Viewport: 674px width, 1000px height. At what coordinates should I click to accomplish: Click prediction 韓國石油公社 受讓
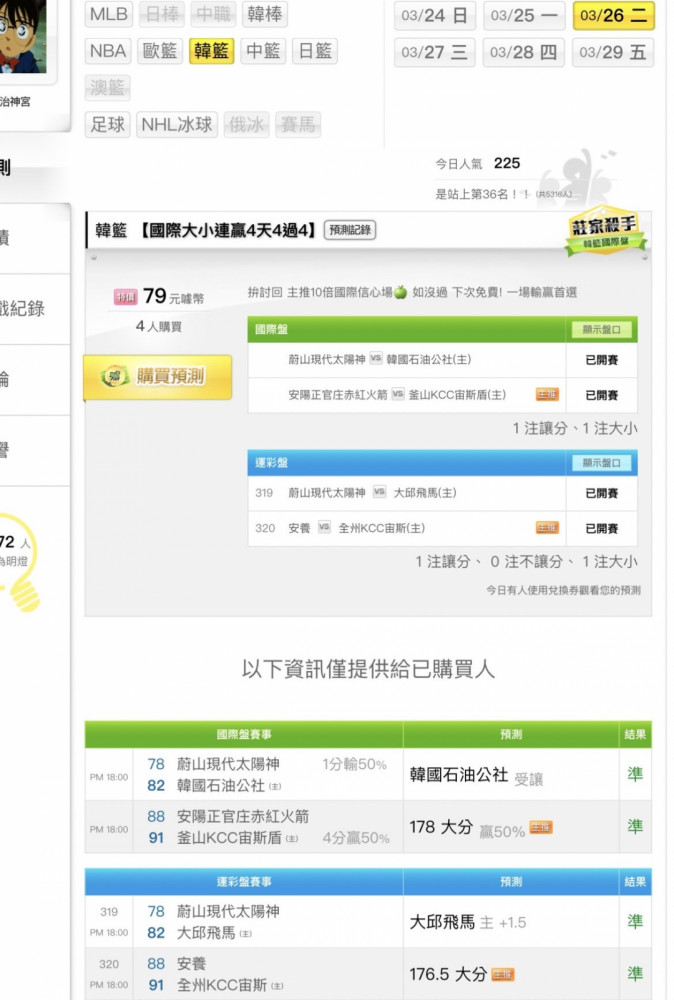coord(476,776)
